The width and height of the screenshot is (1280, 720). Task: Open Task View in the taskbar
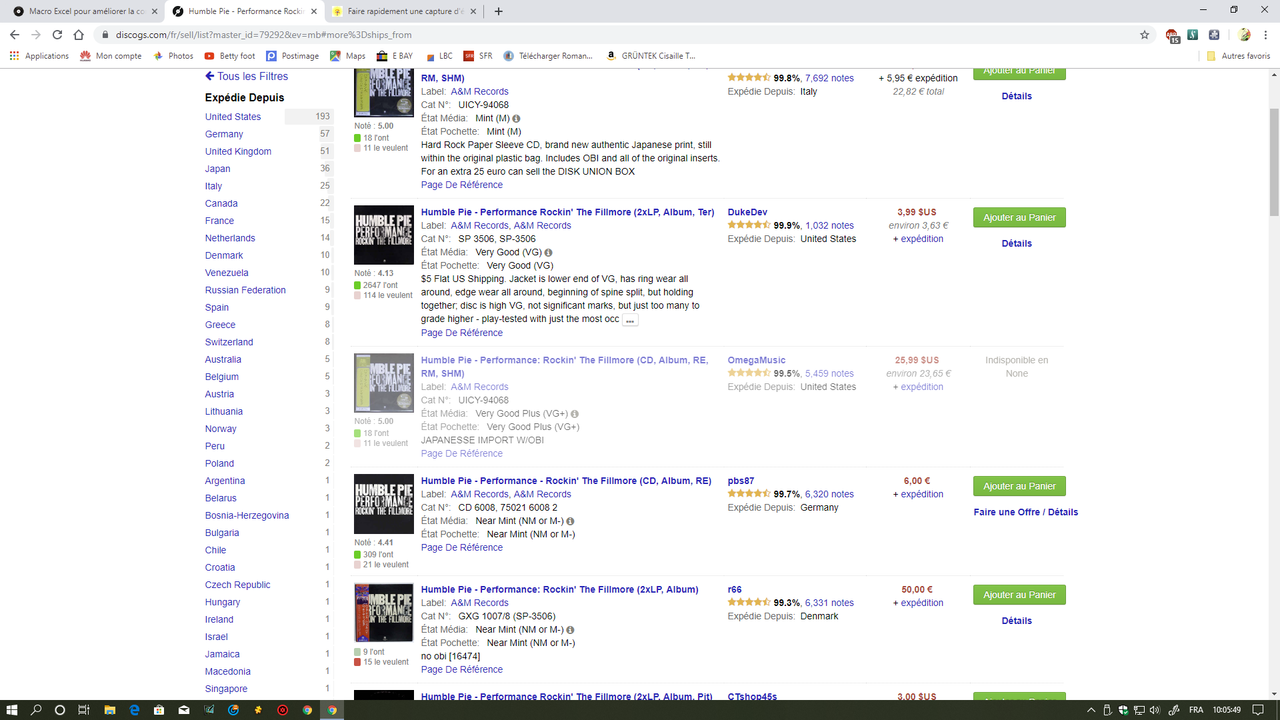click(84, 709)
